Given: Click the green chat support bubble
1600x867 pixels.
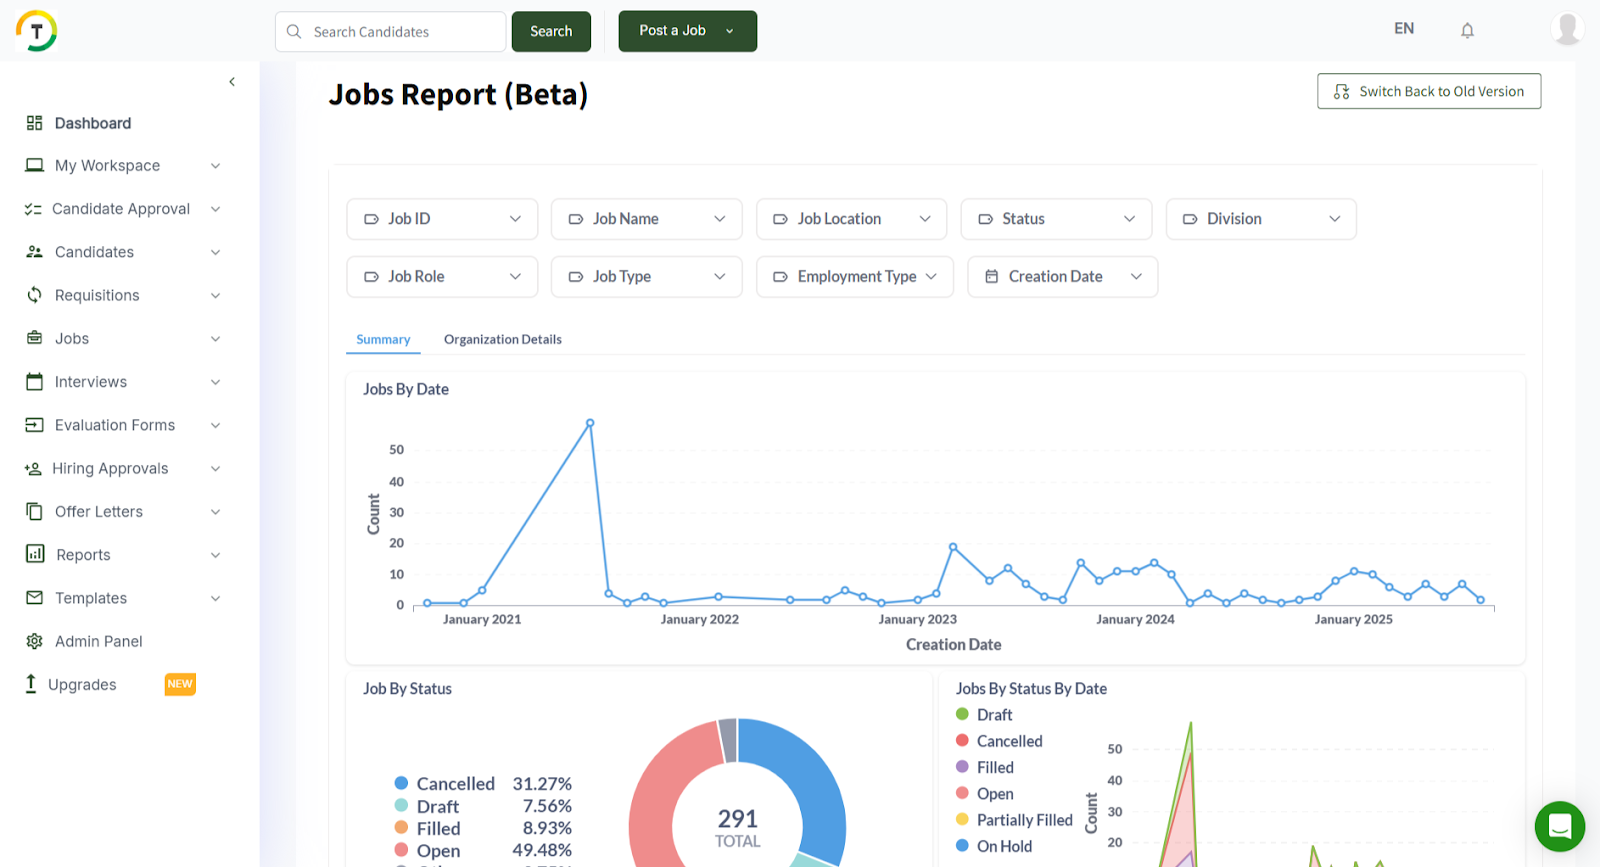Looking at the screenshot, I should coord(1559,826).
